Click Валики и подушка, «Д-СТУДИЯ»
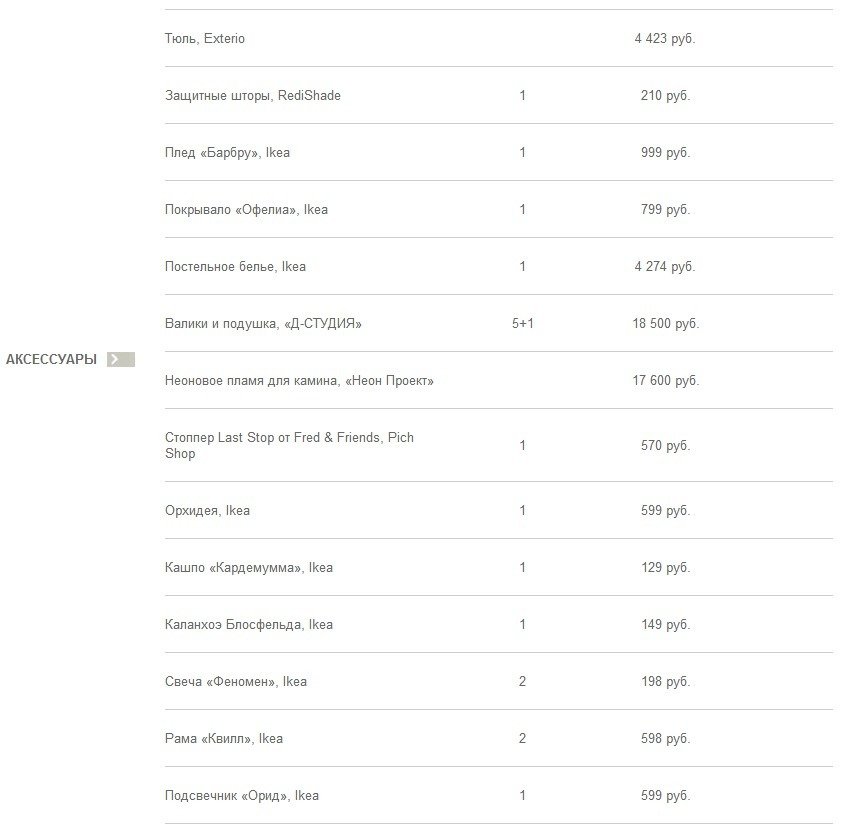The width and height of the screenshot is (841, 830). (263, 324)
